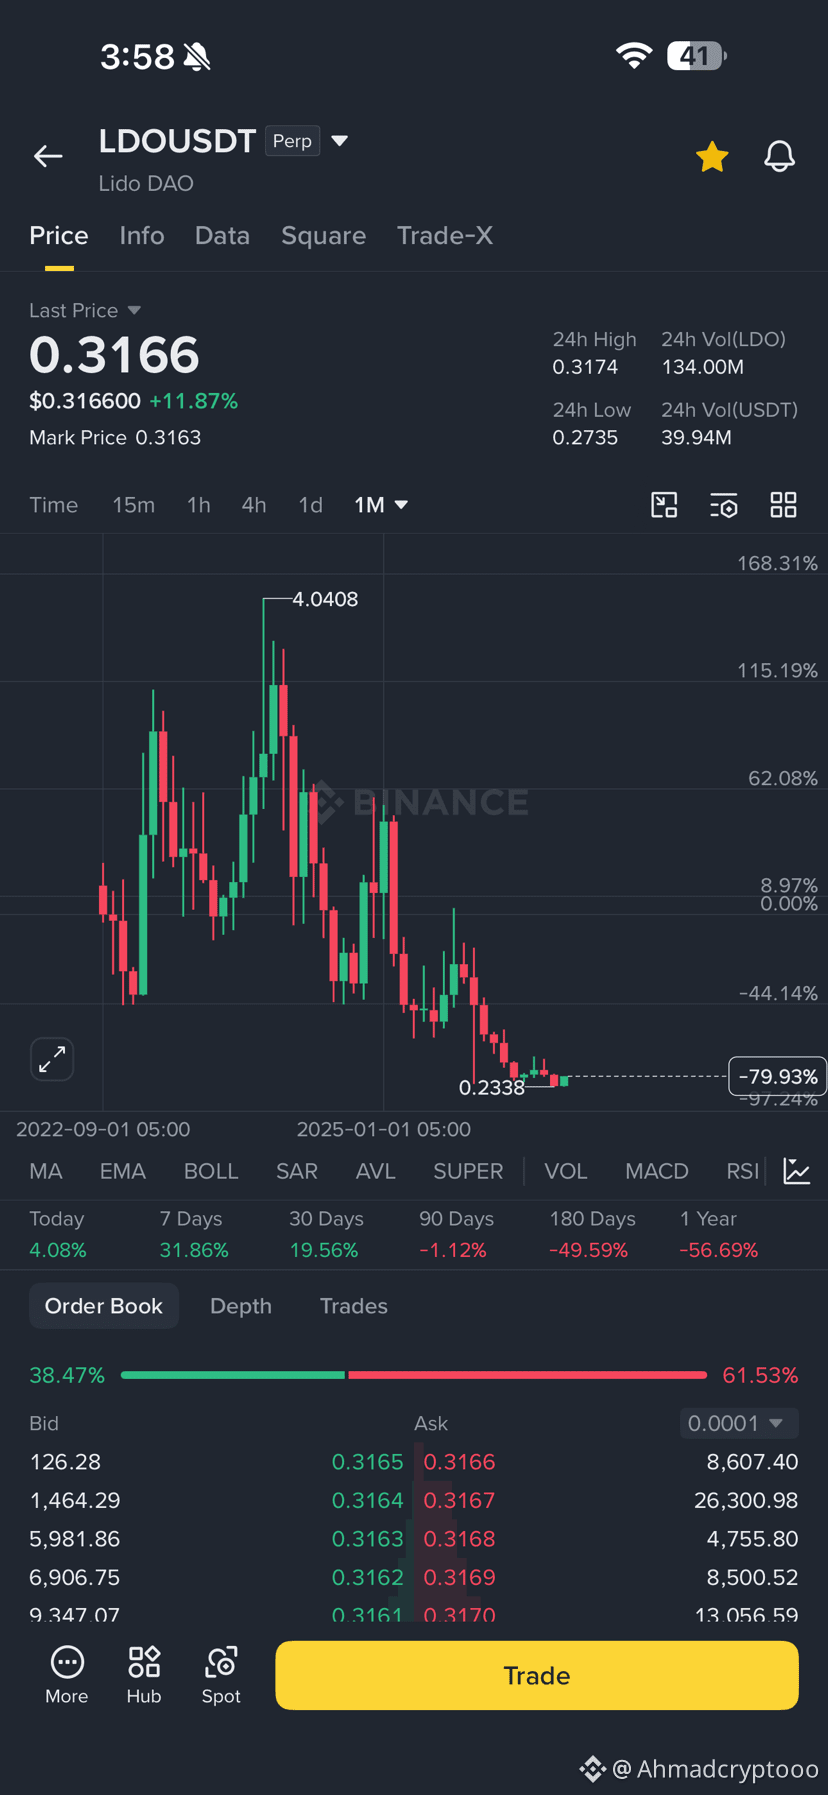Select the 1h interval
The height and width of the screenshot is (1795, 828).
click(199, 505)
